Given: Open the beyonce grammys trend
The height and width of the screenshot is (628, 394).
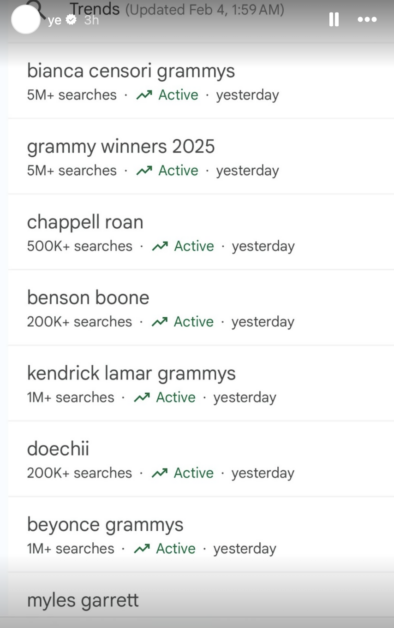Looking at the screenshot, I should [x=201, y=535].
